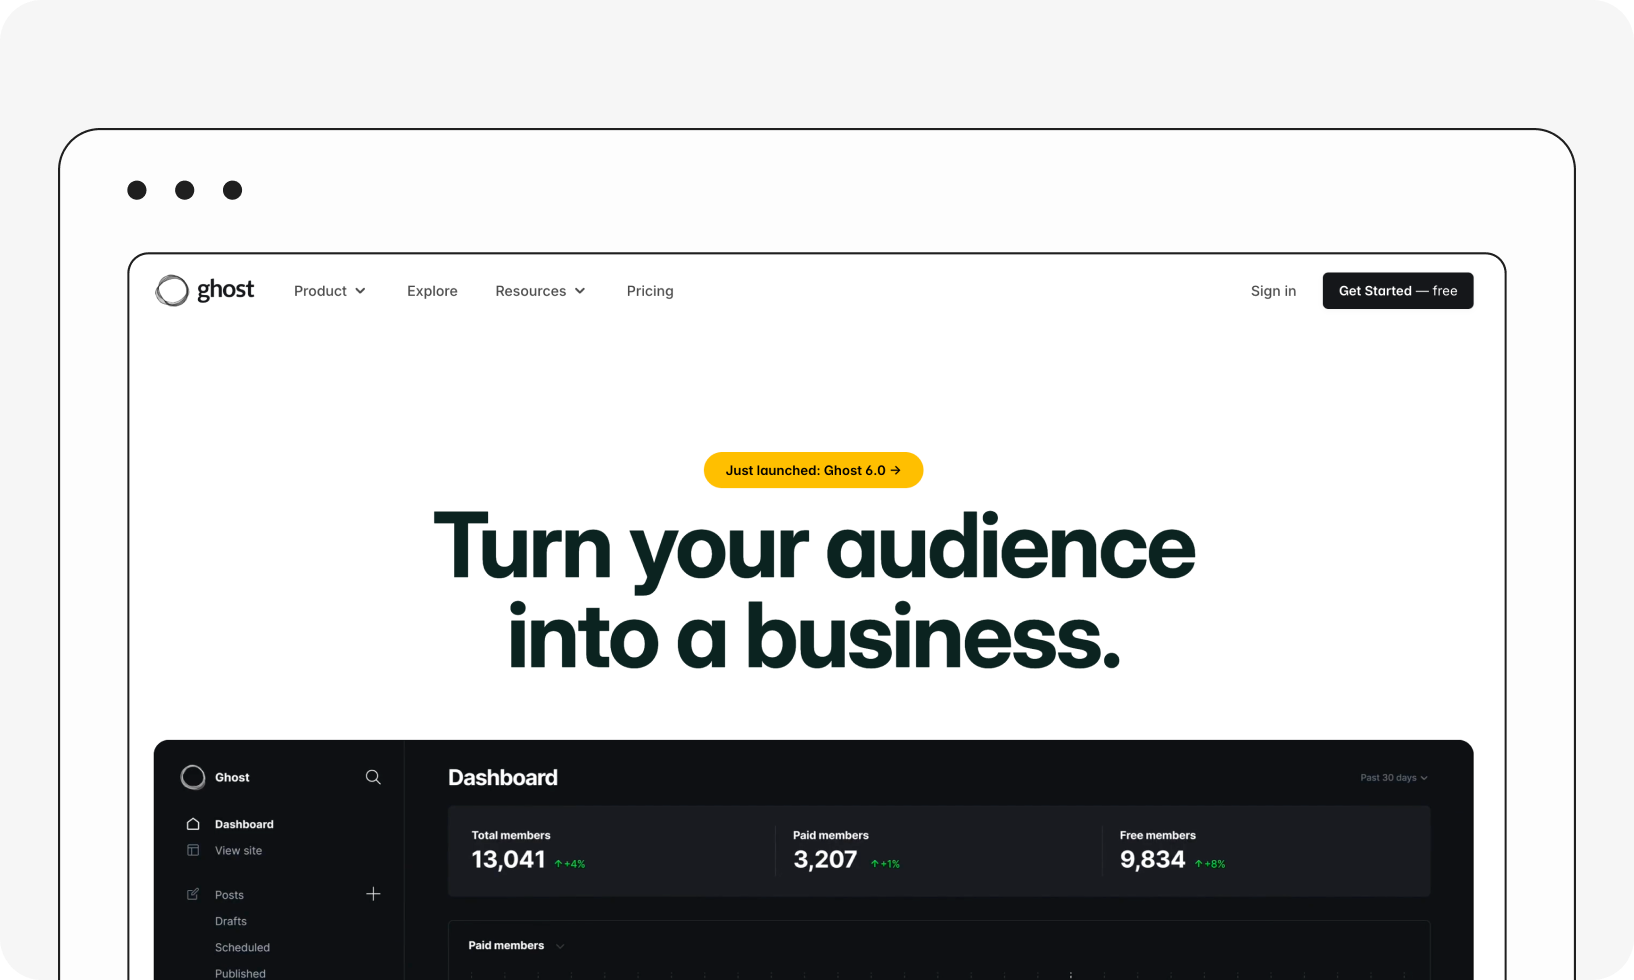This screenshot has width=1634, height=980.
Task: Click the +4% growth indicator
Action: [x=570, y=864]
